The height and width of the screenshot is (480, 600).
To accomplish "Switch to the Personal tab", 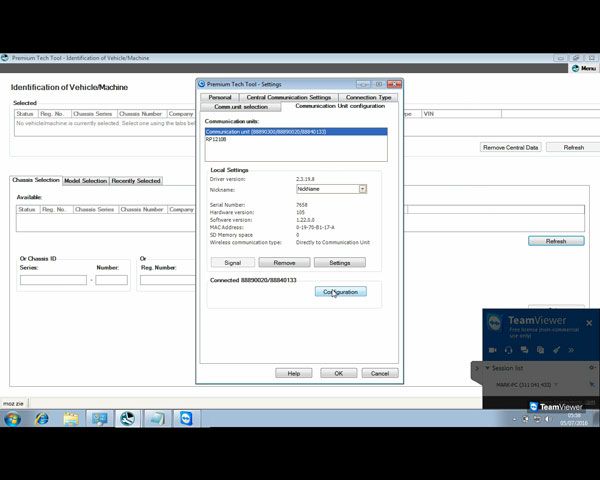I will click(x=219, y=97).
